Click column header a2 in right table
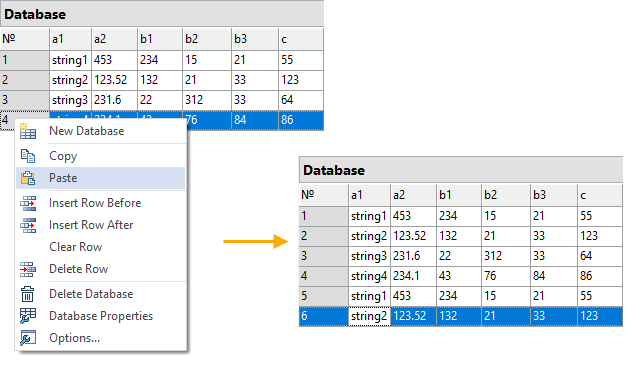The width and height of the screenshot is (629, 365). pyautogui.click(x=414, y=195)
